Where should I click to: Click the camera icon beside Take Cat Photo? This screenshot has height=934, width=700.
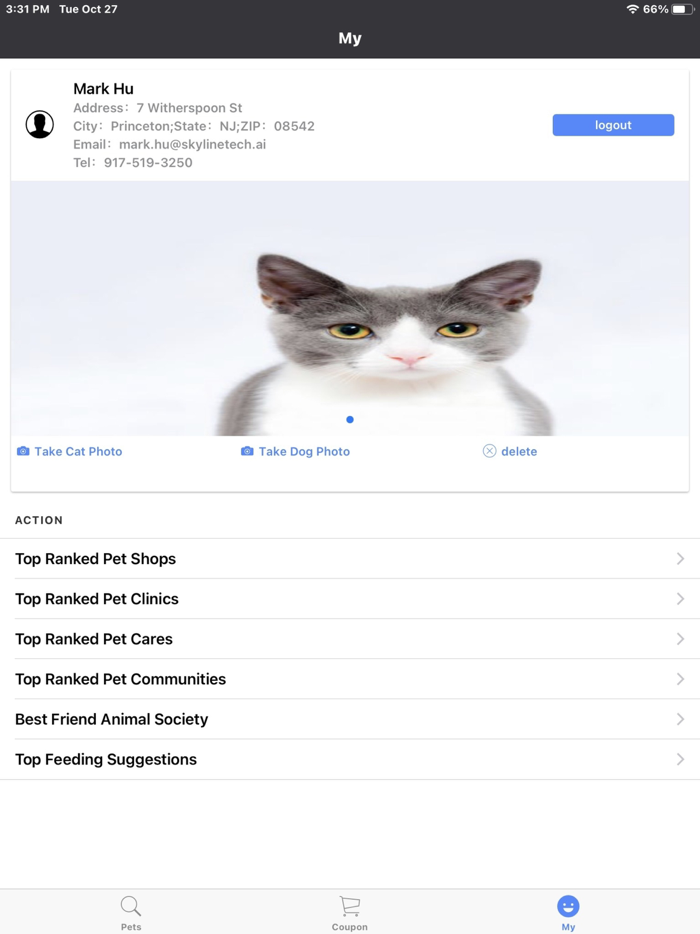pyautogui.click(x=23, y=451)
